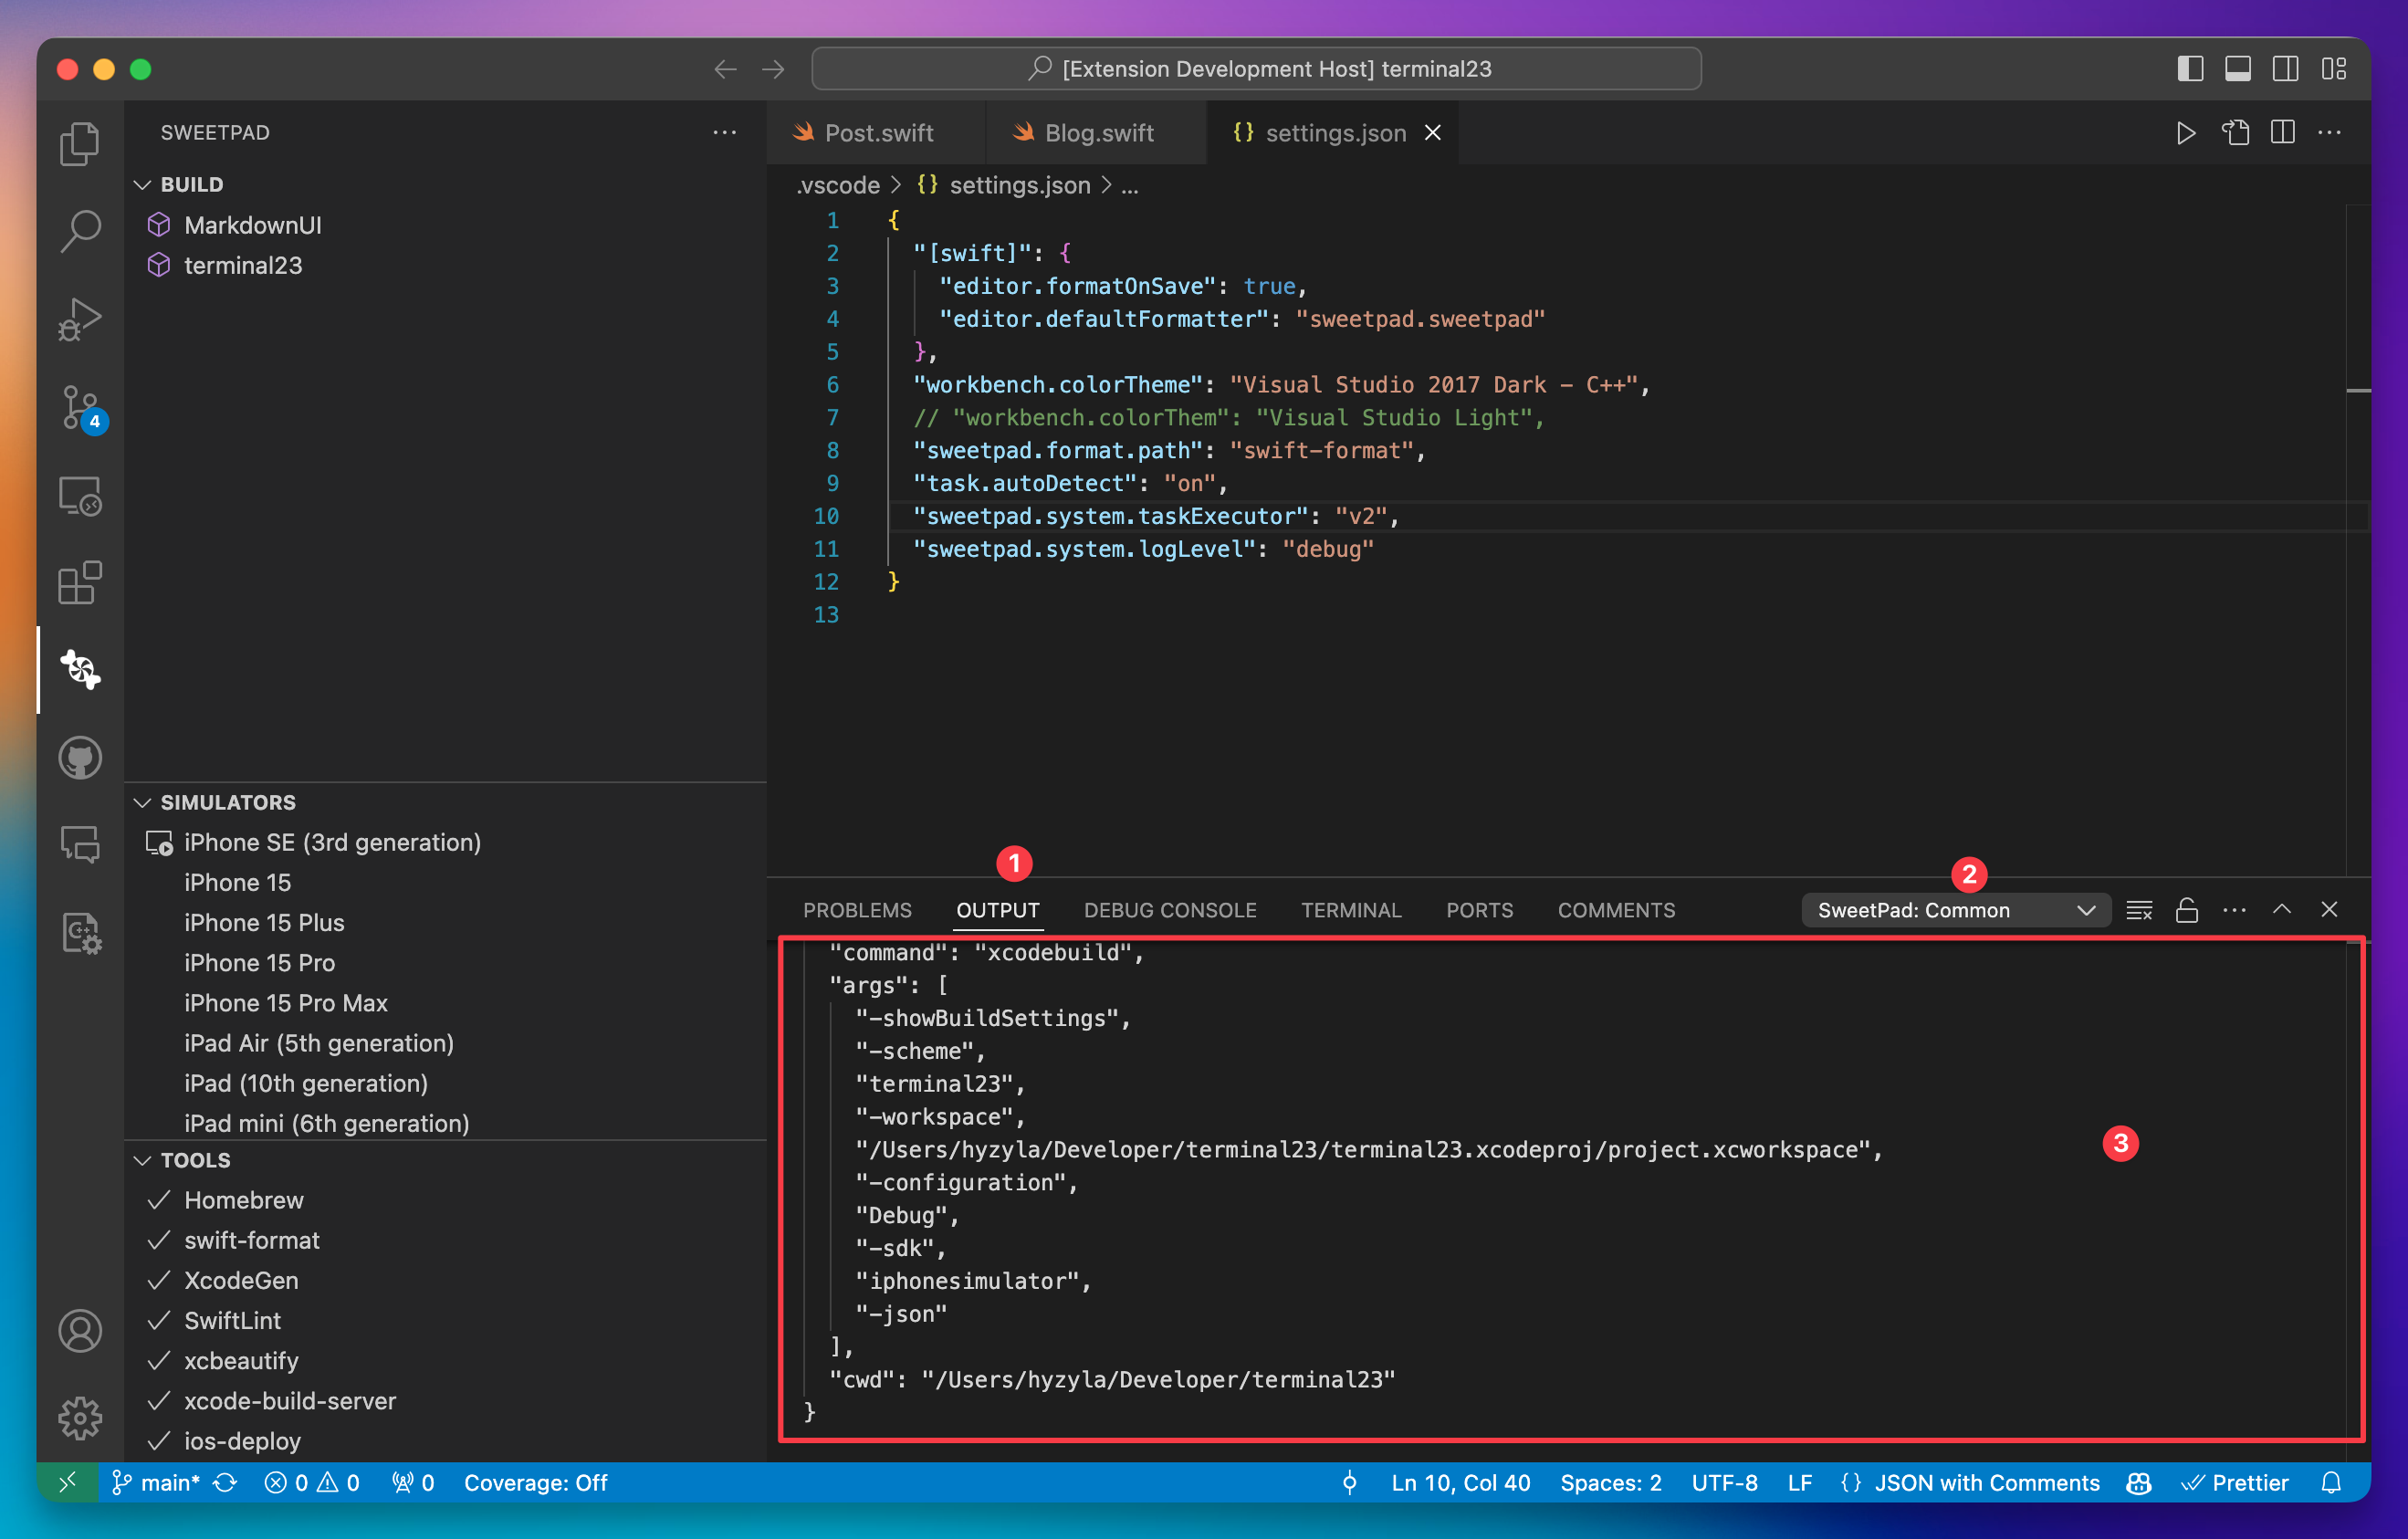Maximize the panel with the up chevron
This screenshot has height=1539, width=2408.
2282,910
